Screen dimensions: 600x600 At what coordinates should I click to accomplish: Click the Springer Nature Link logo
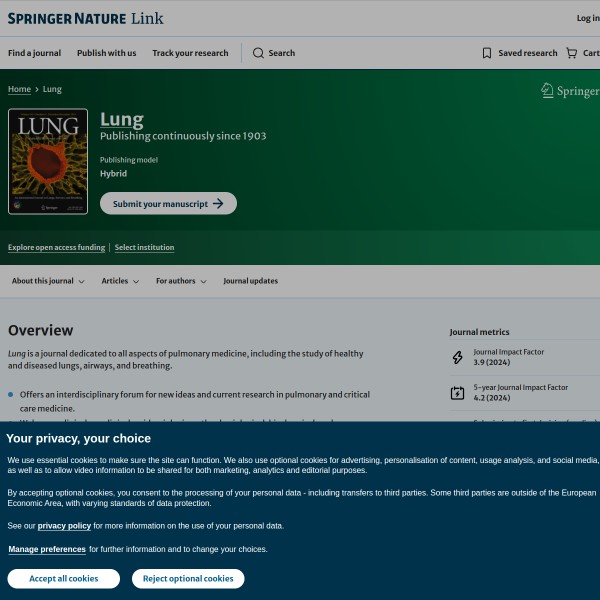point(85,18)
